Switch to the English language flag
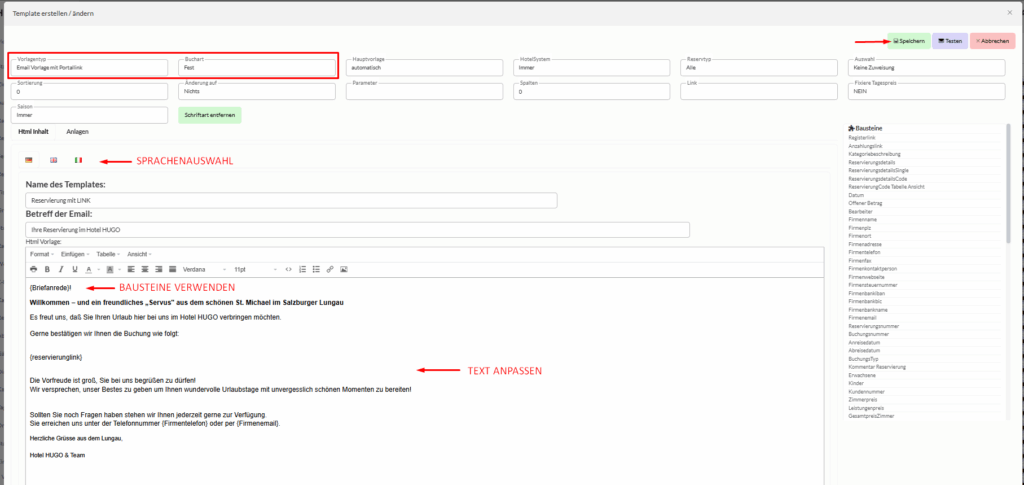Screen dimensions: 1024x485 coord(54,160)
